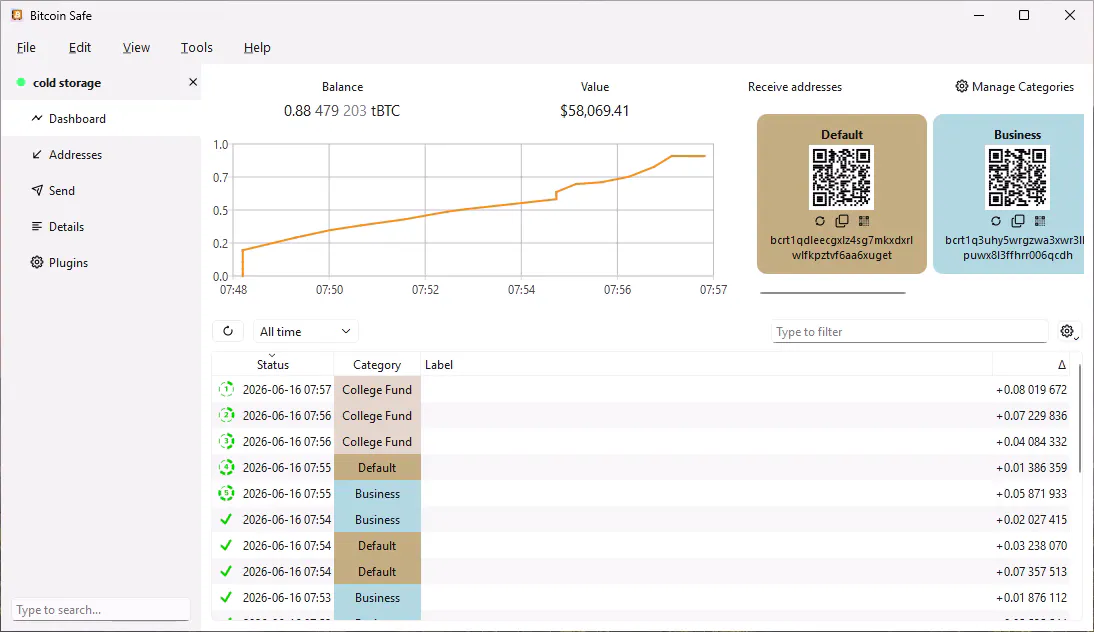Click the Bitcoin Safe app icon in title bar

tap(17, 15)
